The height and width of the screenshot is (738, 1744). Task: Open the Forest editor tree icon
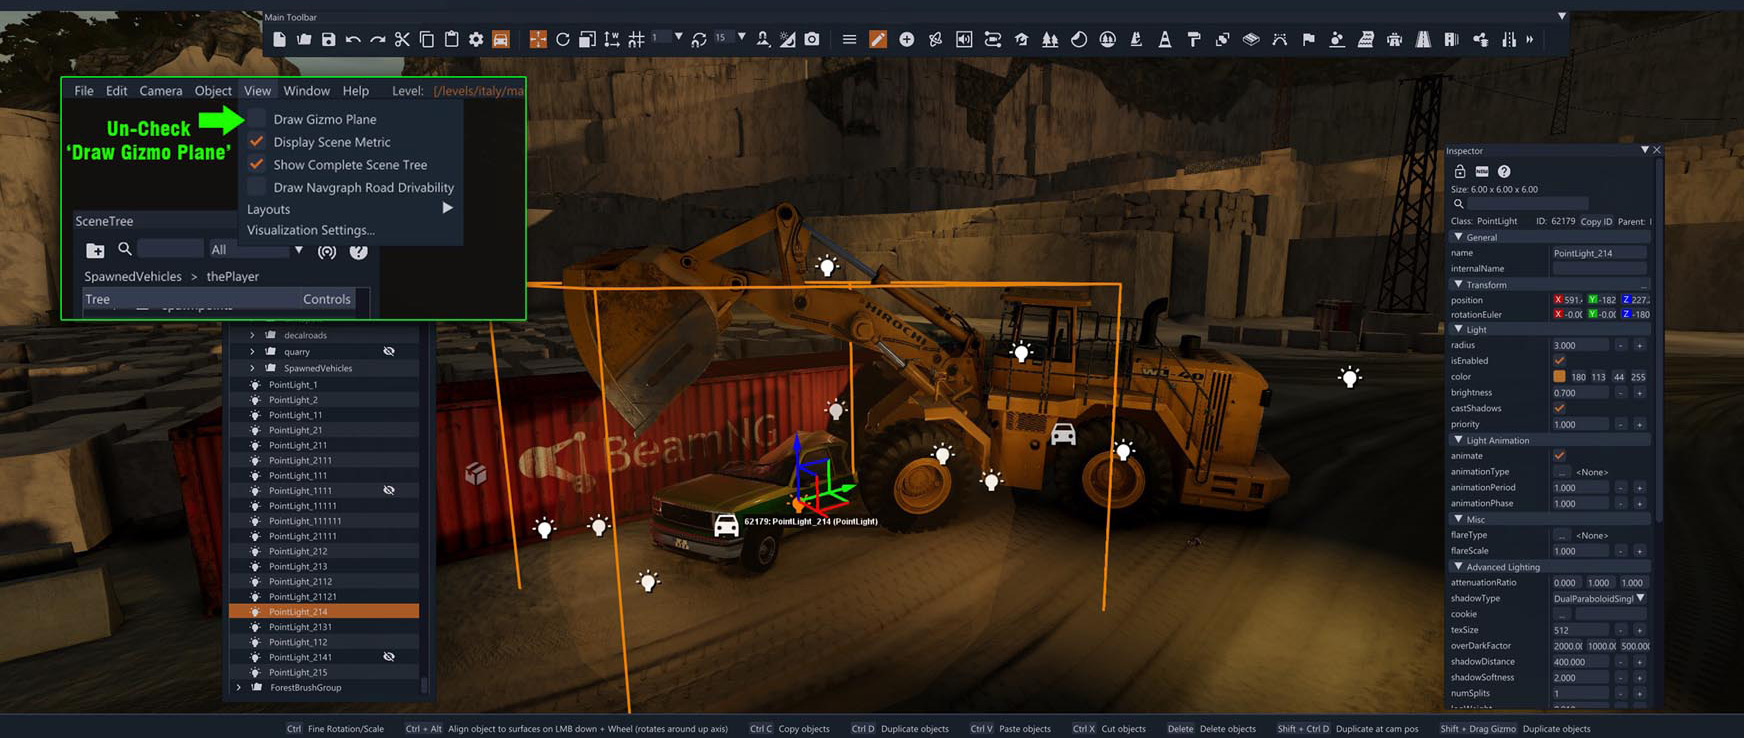pos(1050,40)
